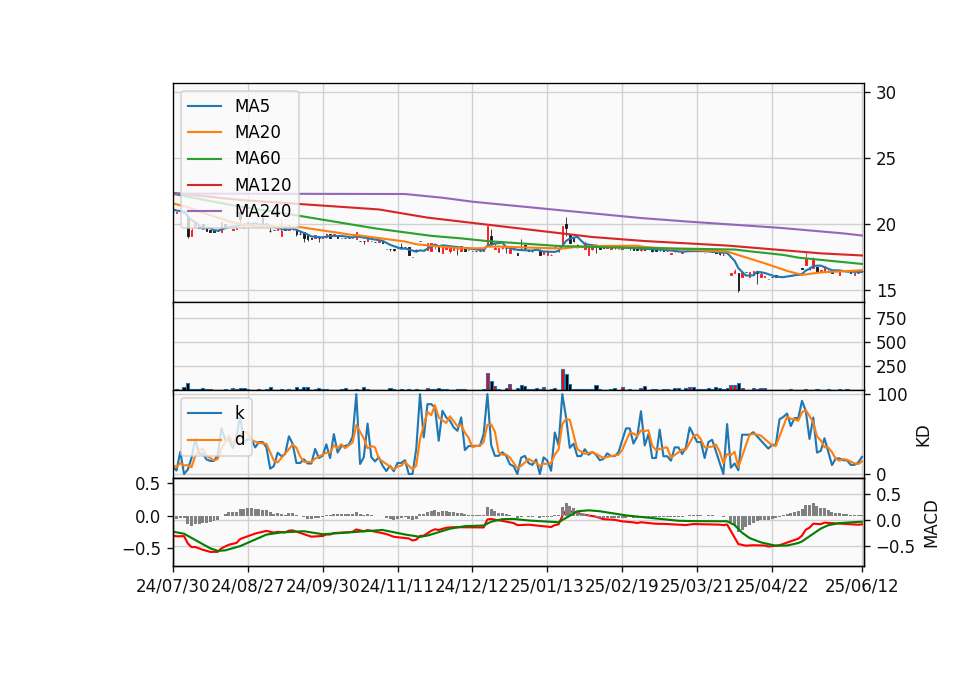This screenshot has width=960, height=690.
Task: Click the 25/02/19 date label
Action: tap(621, 587)
